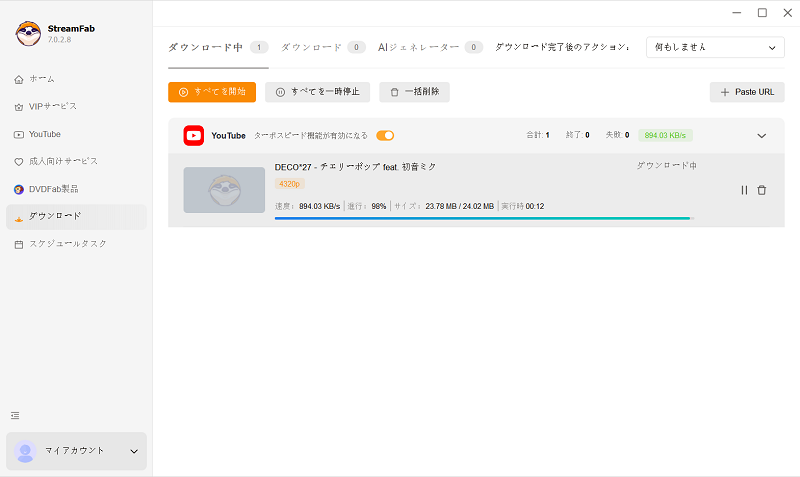Click the red YouTube group logo
Screen dimensions: 800x477
point(194,136)
